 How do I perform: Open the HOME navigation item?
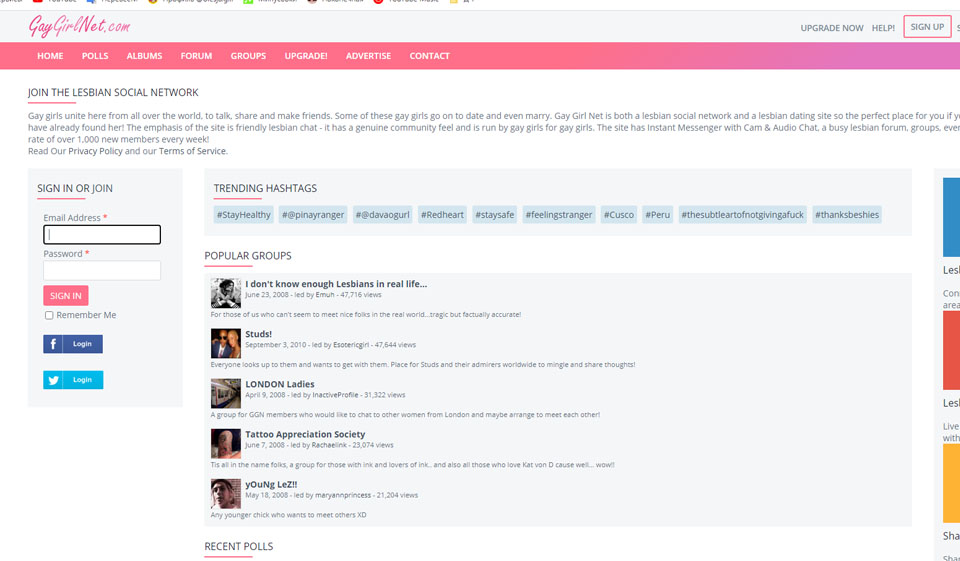tap(50, 56)
